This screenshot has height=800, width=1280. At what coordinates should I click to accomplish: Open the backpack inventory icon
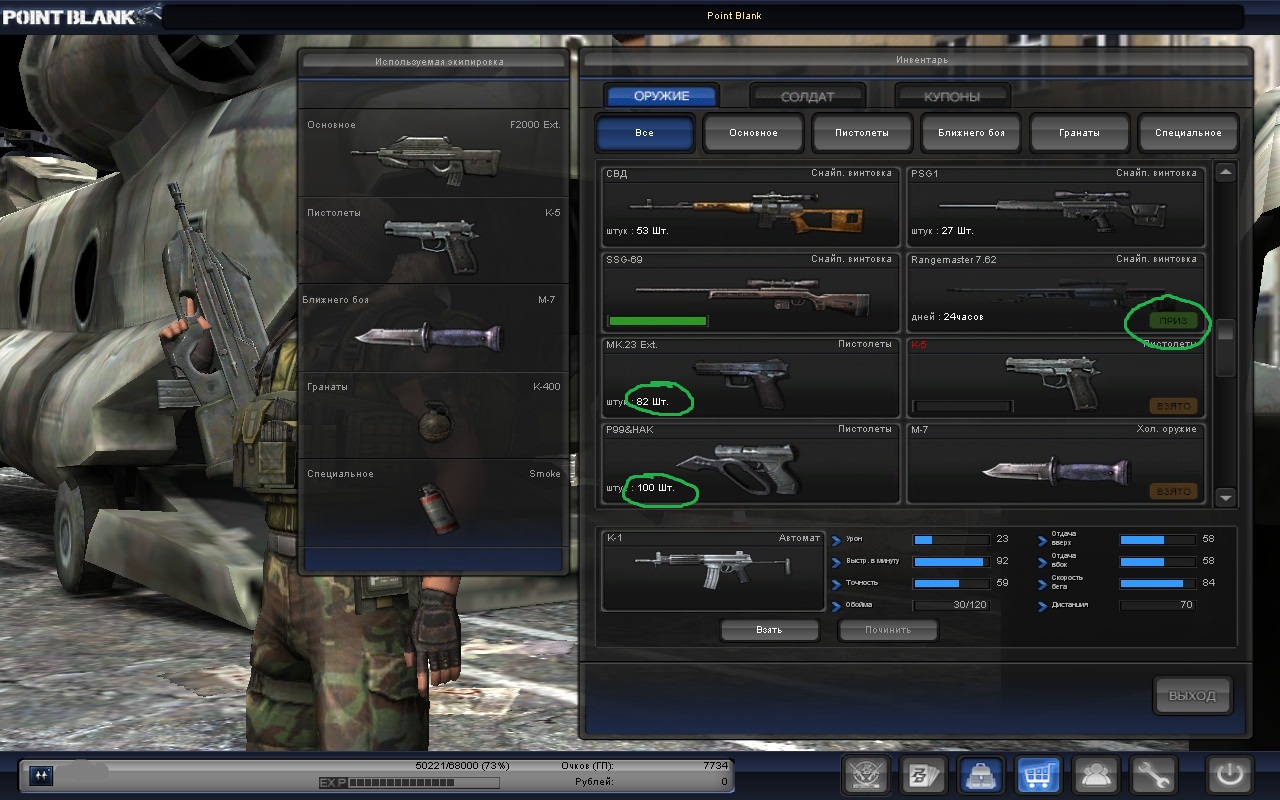pyautogui.click(x=981, y=774)
